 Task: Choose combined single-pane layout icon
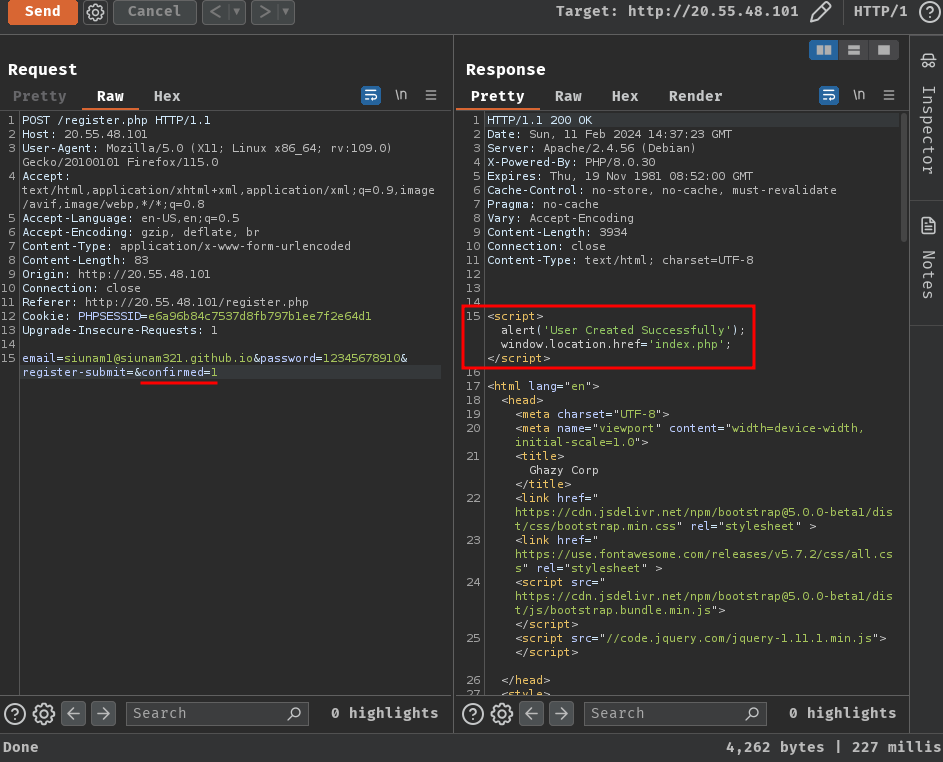tap(884, 50)
